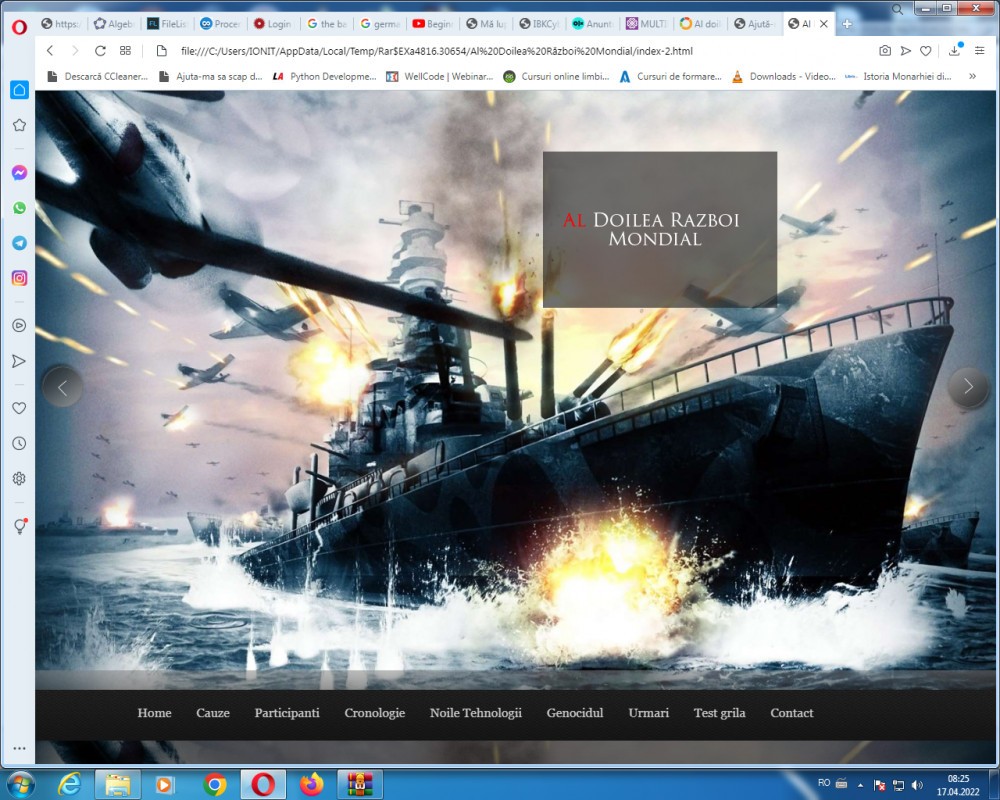The width and height of the screenshot is (1000, 800).
Task: Open the Urmari navigation link
Action: click(x=649, y=713)
